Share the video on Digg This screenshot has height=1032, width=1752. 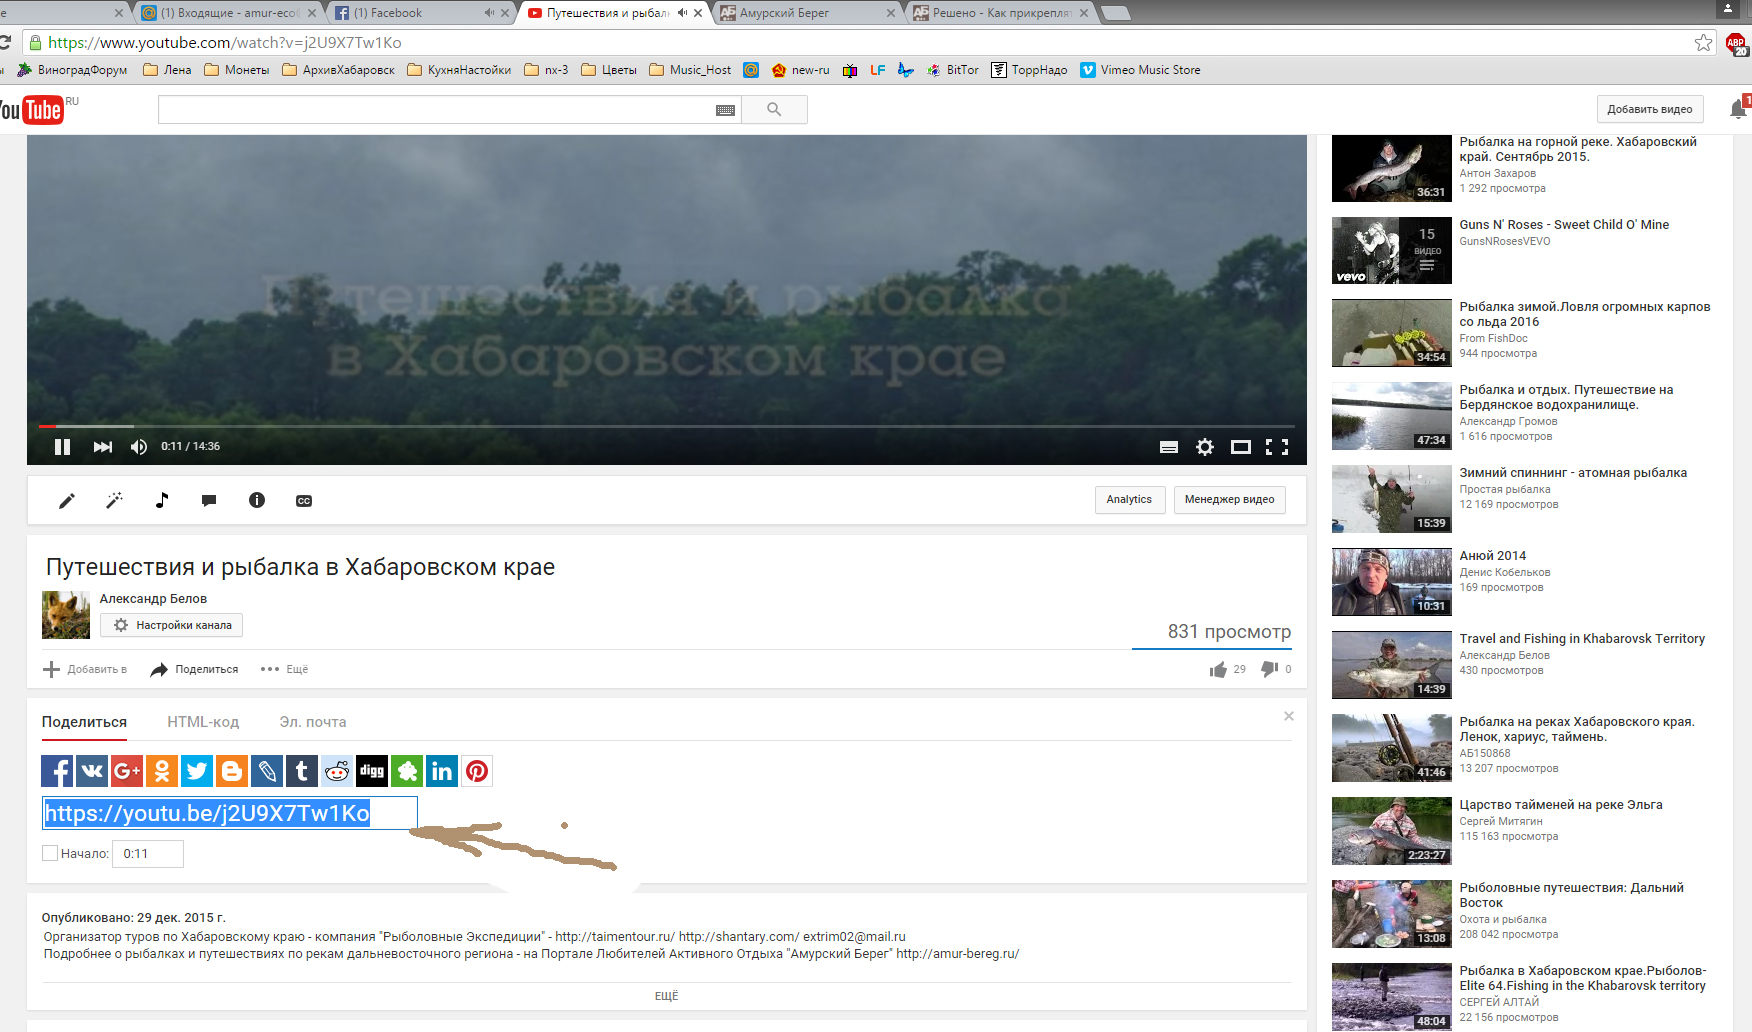click(x=372, y=771)
